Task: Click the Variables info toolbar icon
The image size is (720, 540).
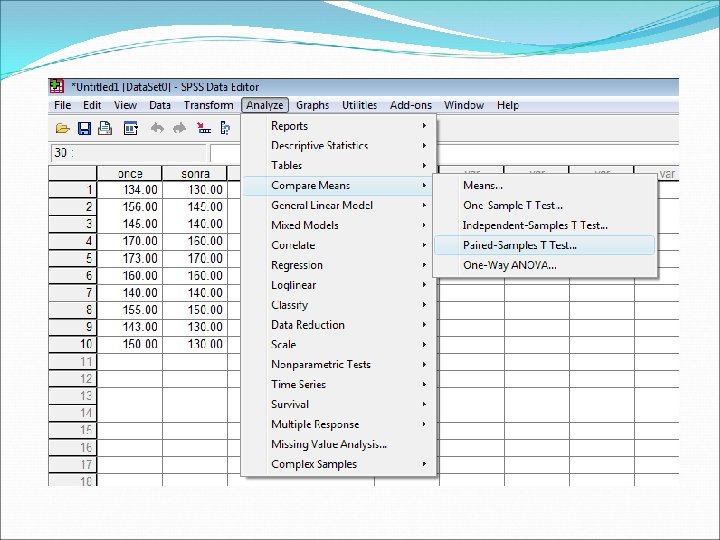Action: click(225, 128)
